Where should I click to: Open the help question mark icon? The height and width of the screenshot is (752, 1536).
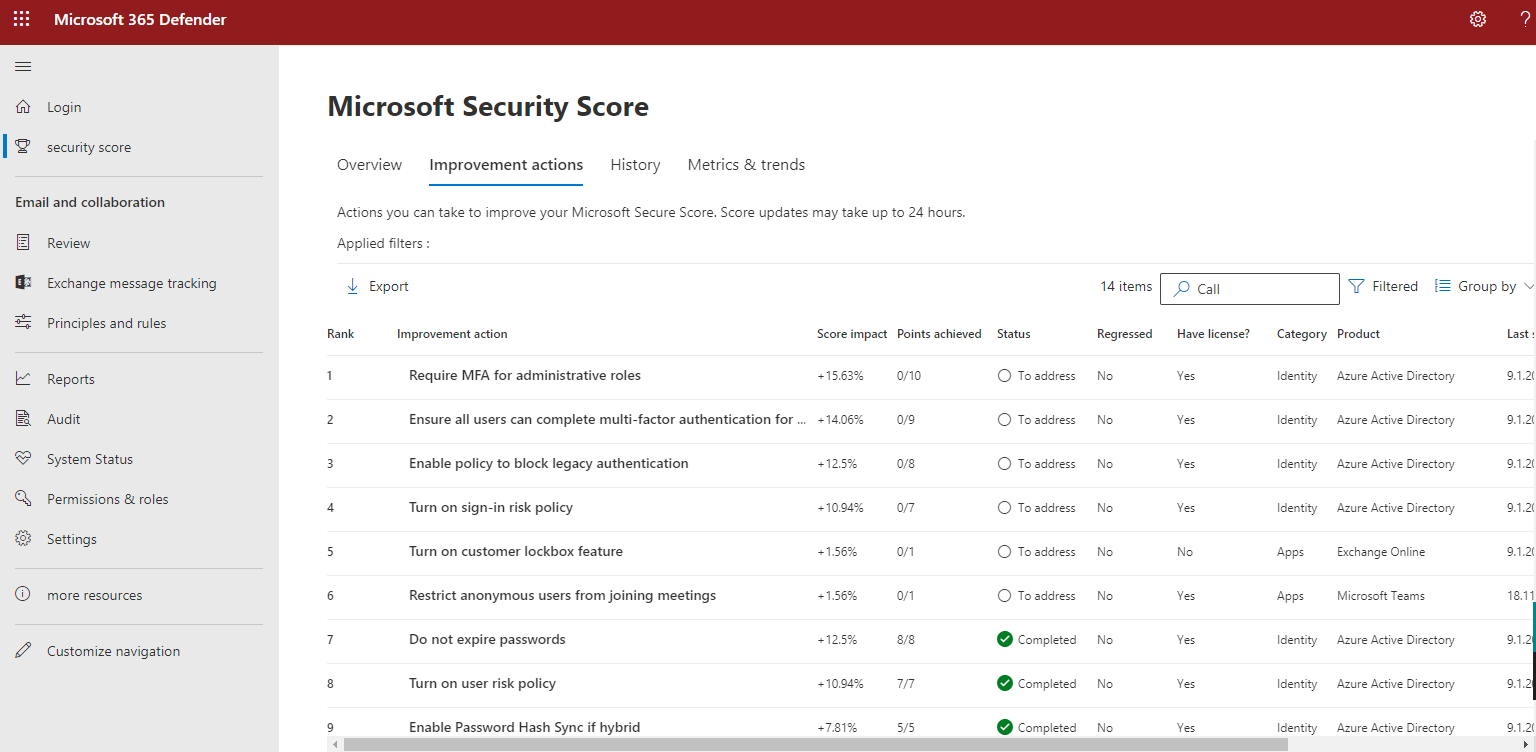pos(1525,19)
